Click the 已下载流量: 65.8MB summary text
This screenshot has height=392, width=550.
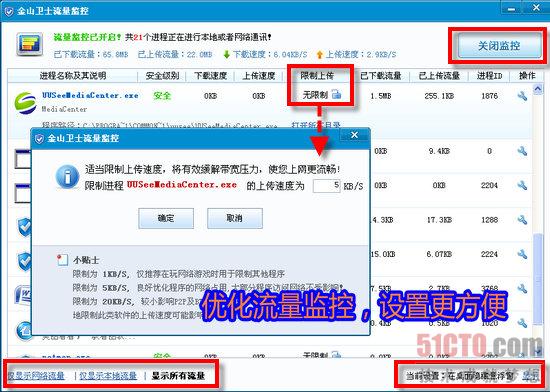tap(91, 54)
